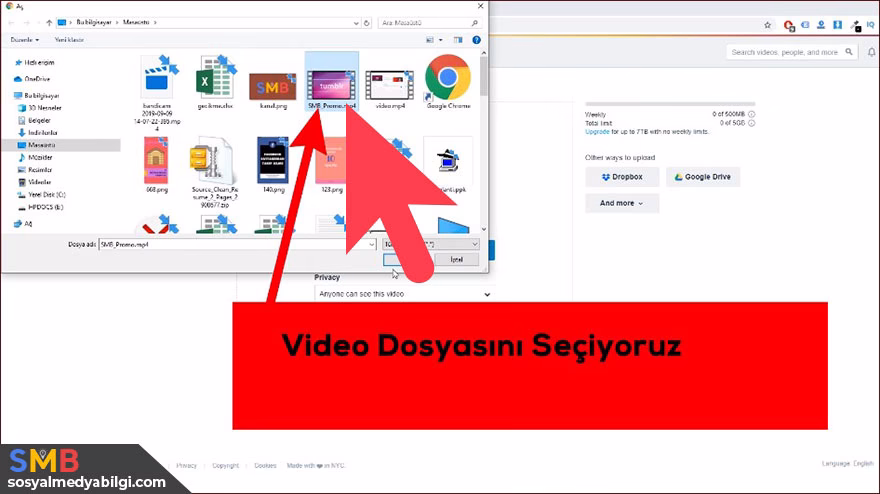
Task: Click Yeni klasör to create folder
Action: 69,40
